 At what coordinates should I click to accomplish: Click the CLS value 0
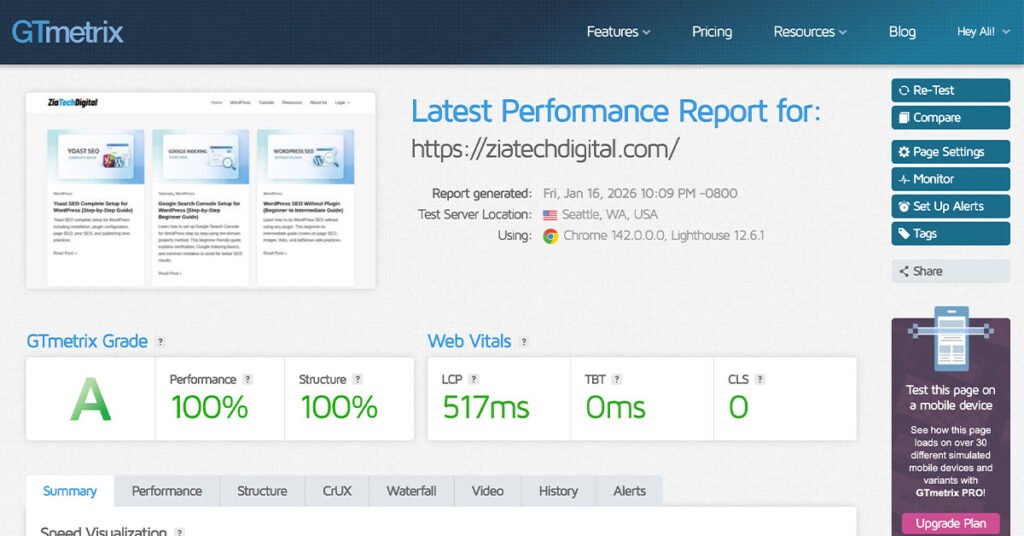[x=739, y=407]
